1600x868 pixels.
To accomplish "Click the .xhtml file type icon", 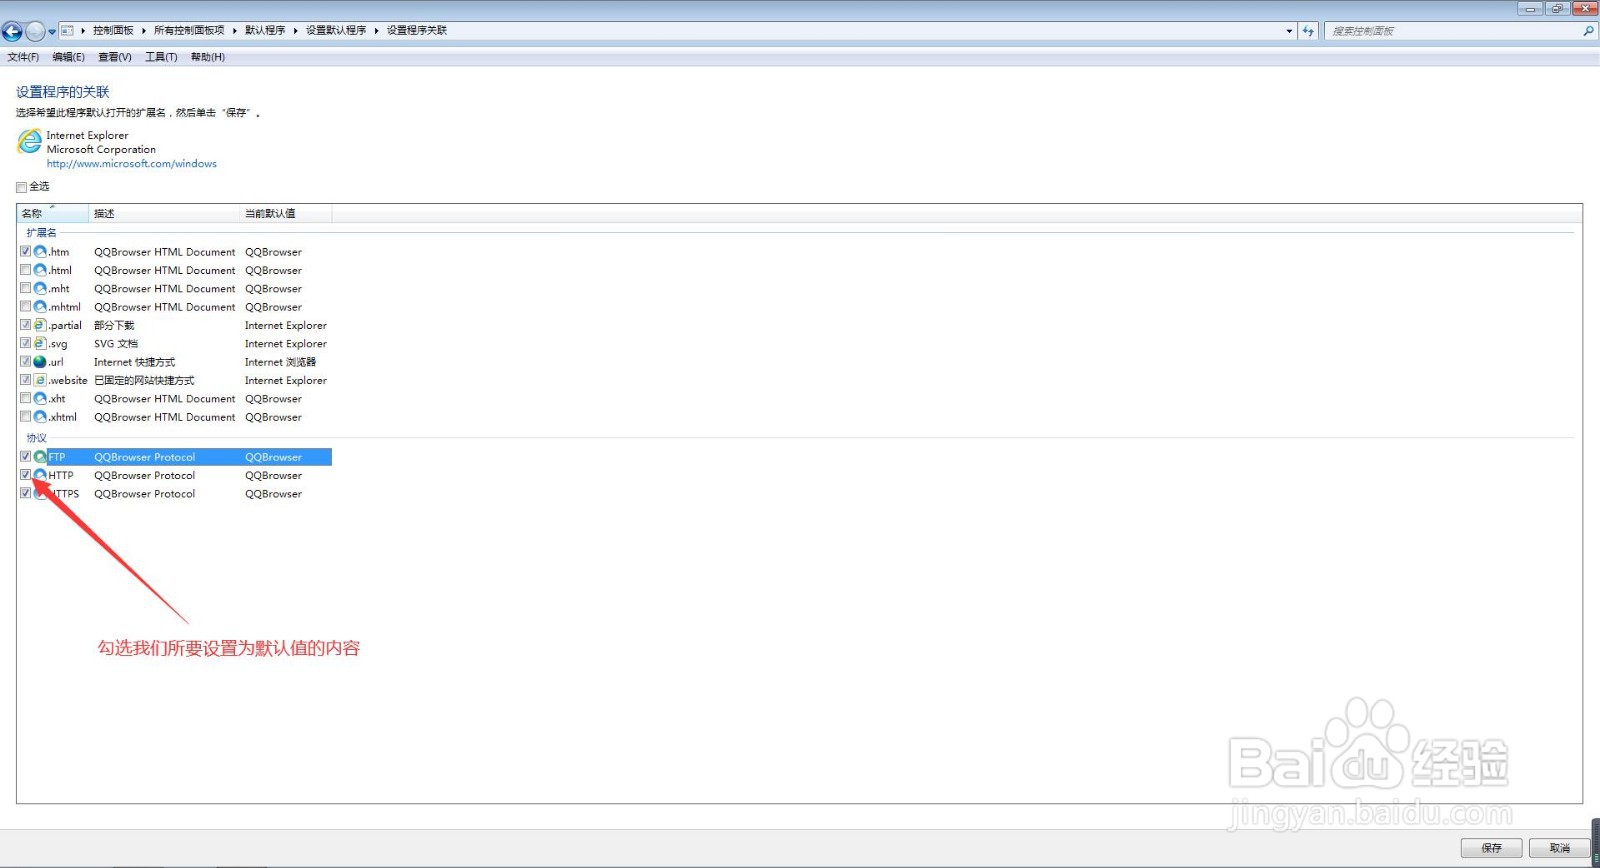I will click(x=40, y=417).
